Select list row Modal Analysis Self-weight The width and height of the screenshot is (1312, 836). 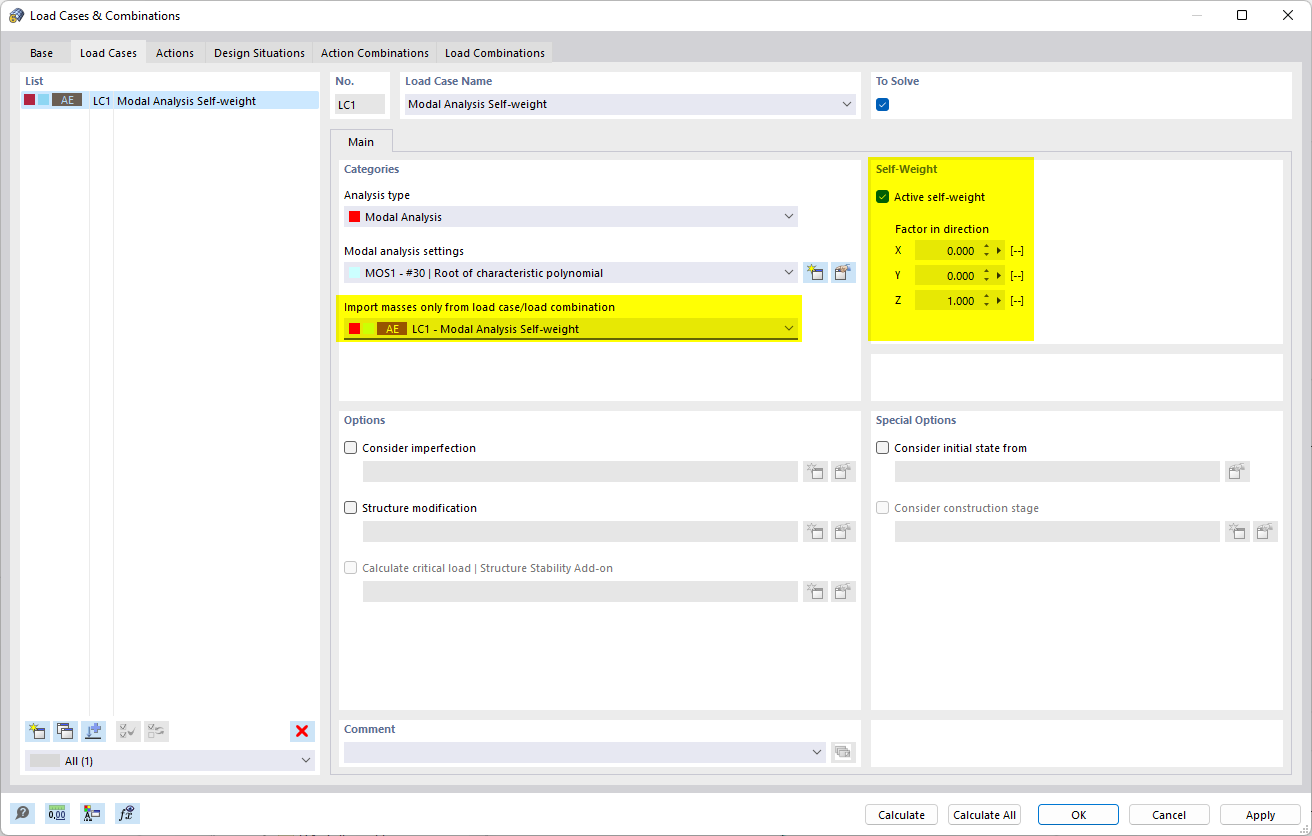click(170, 100)
